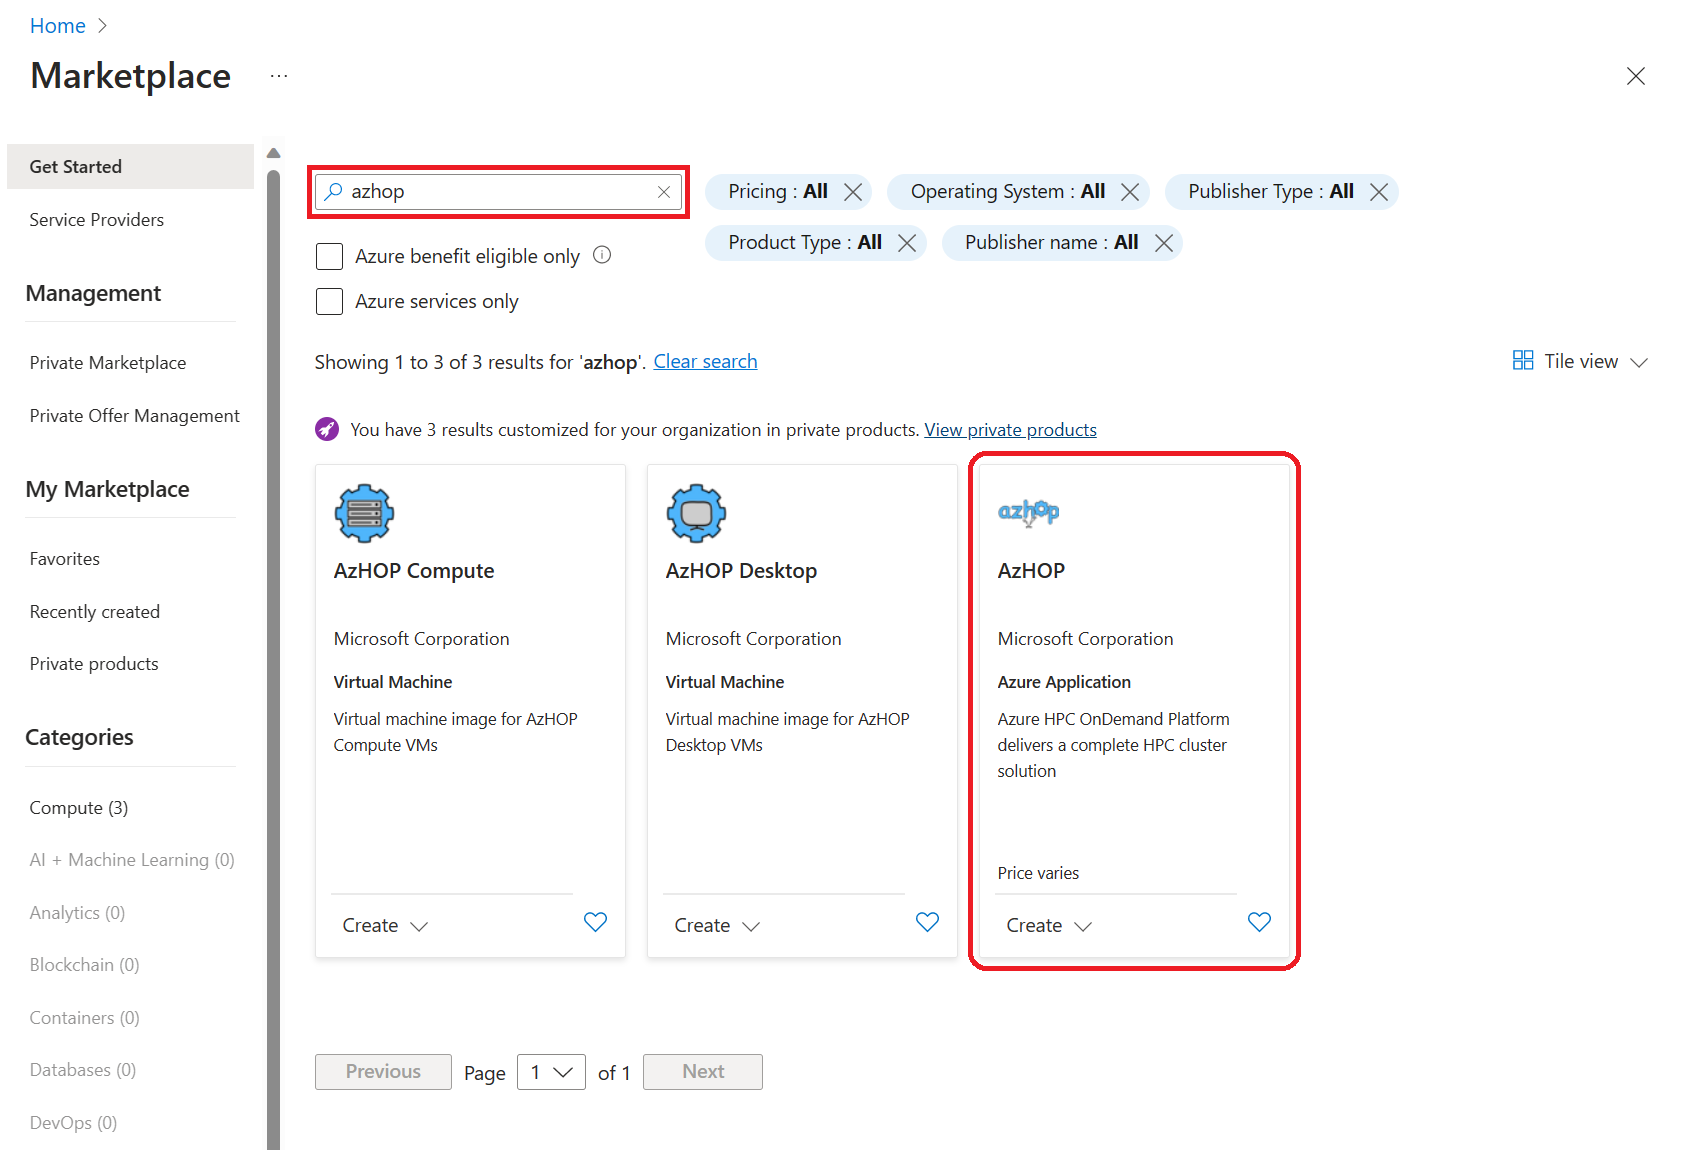The width and height of the screenshot is (1686, 1150).
Task: Remove the Publisher name filter
Action: point(1164,243)
